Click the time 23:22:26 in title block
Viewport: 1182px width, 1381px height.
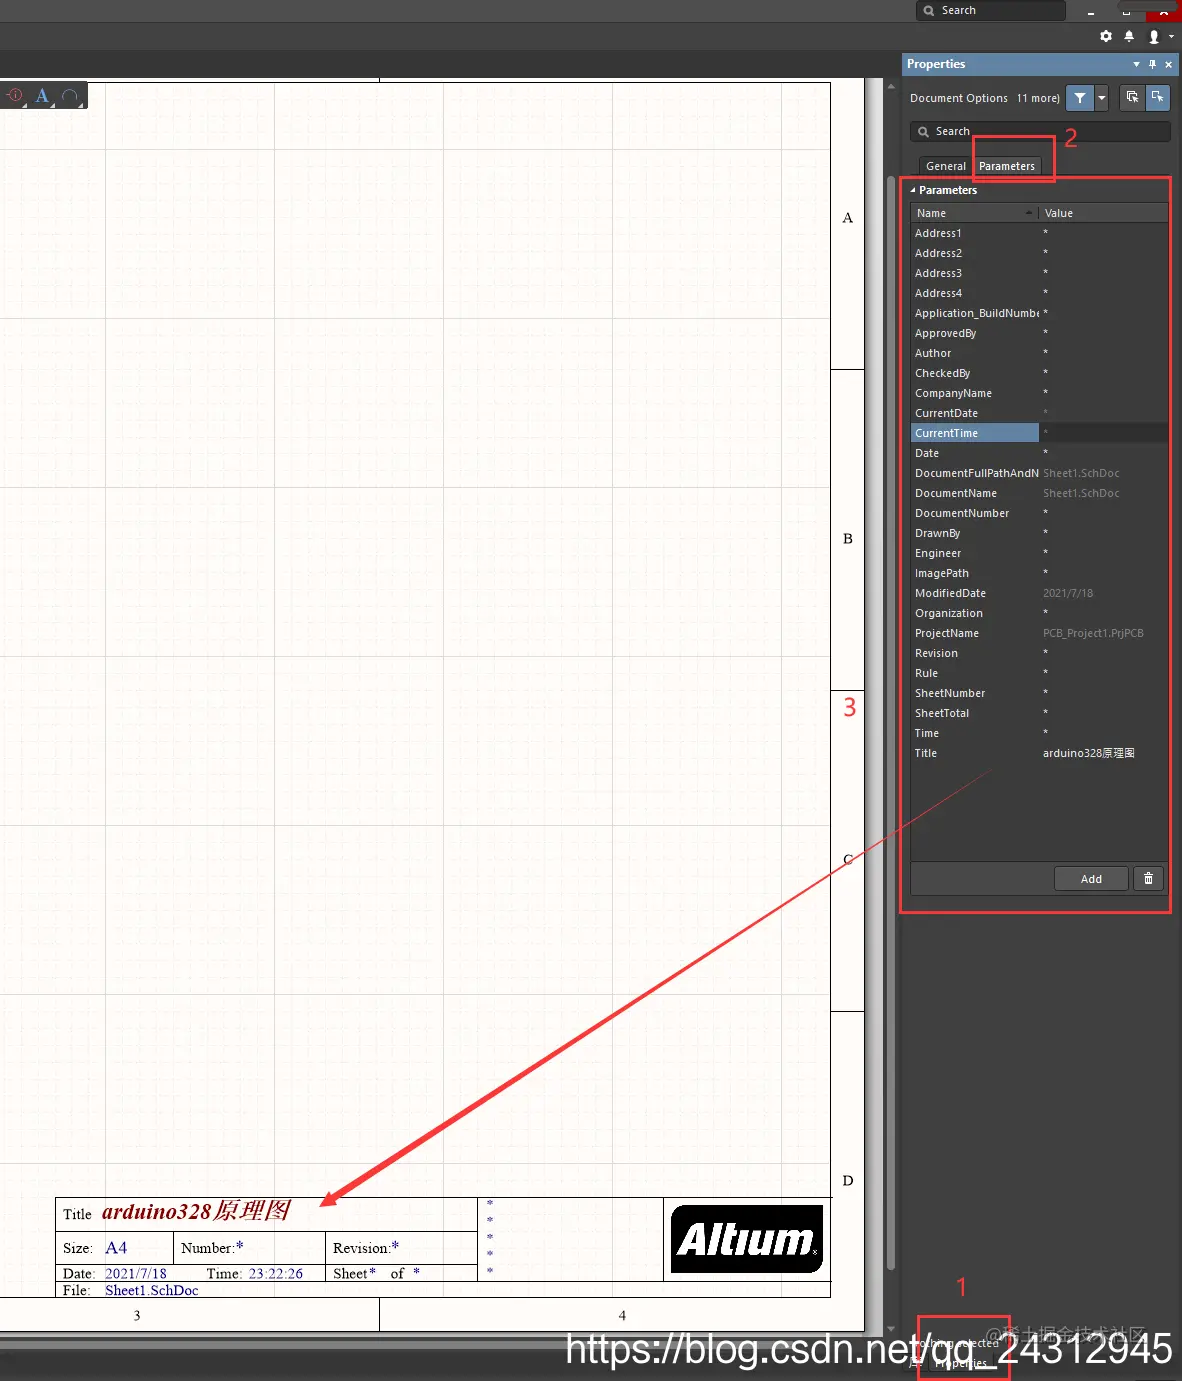point(276,1273)
